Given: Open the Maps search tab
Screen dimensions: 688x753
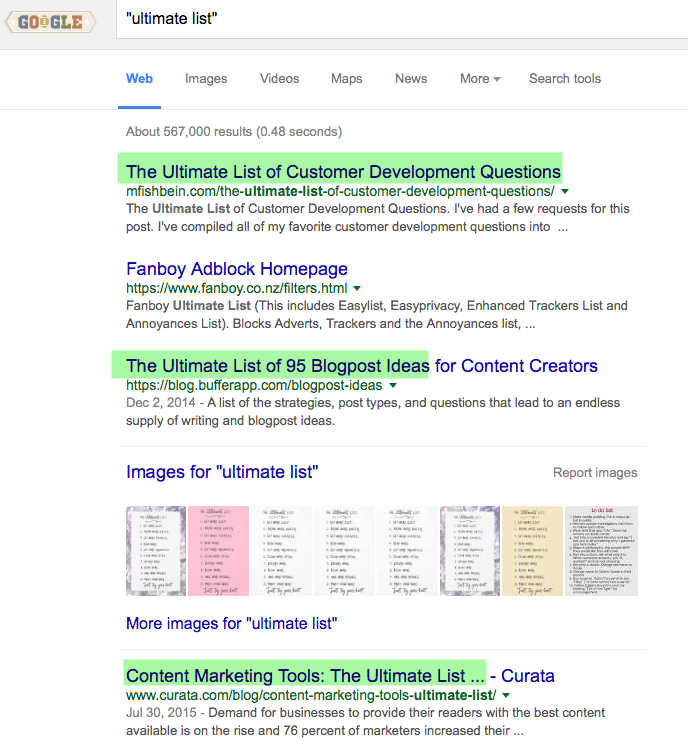Looking at the screenshot, I should tap(346, 79).
